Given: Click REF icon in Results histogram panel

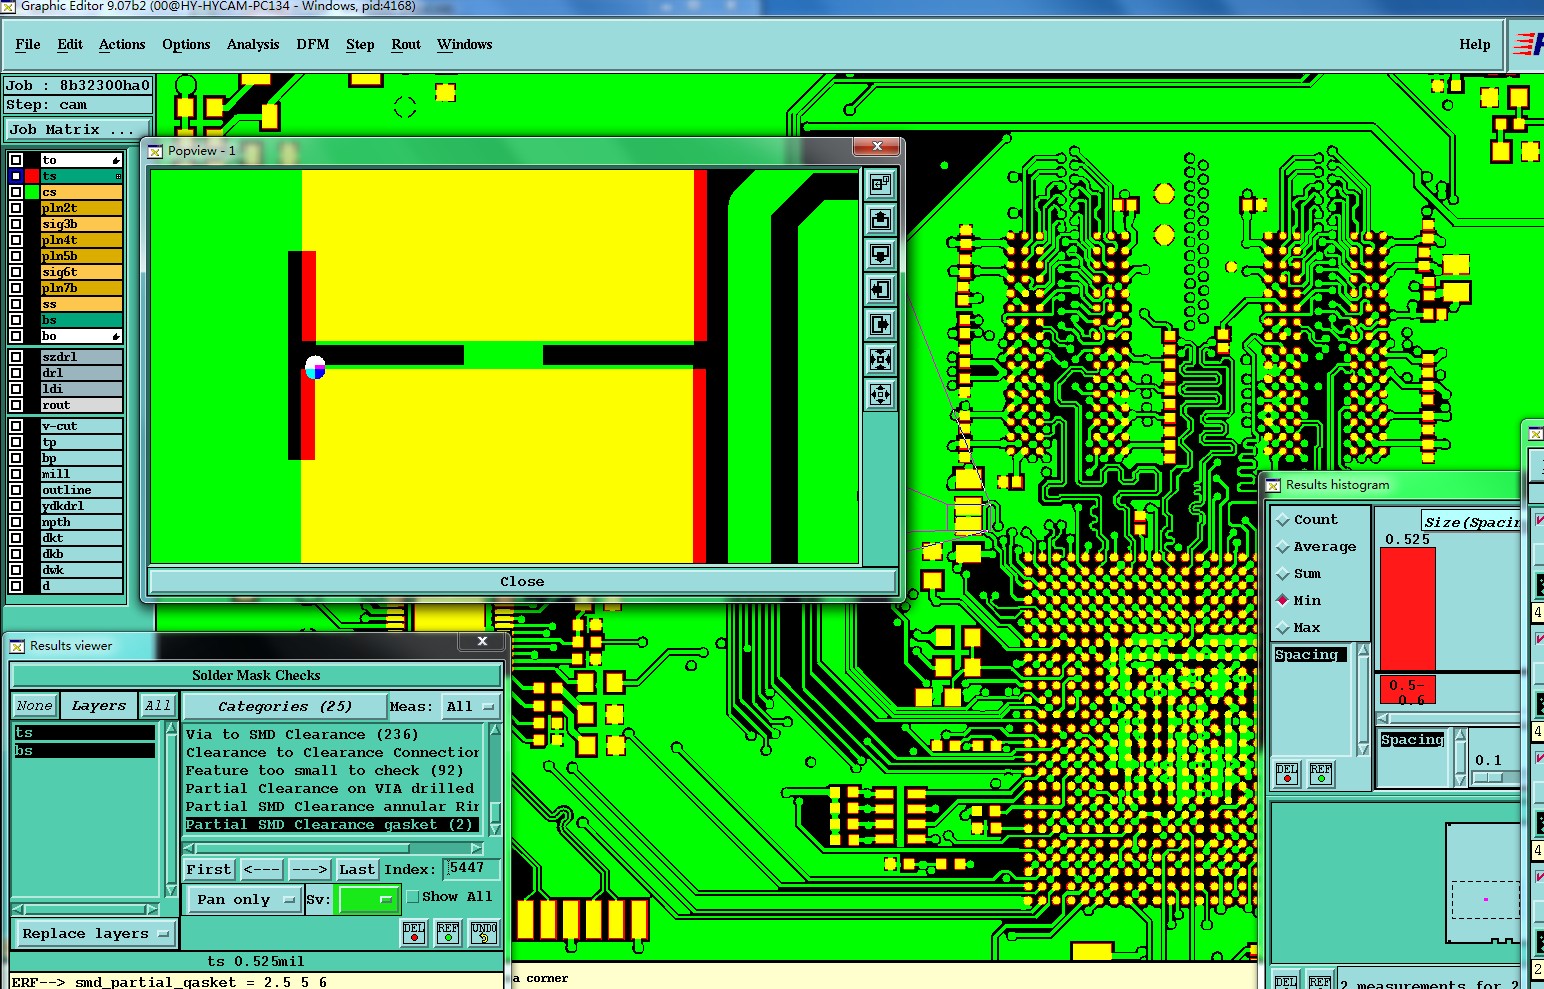Looking at the screenshot, I should [x=1321, y=774].
